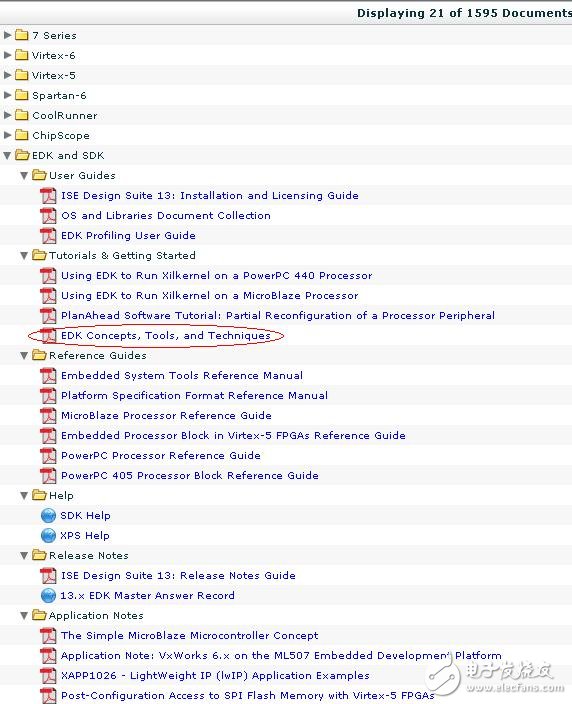Collapse the EDK and SDK folder arrow
The width and height of the screenshot is (572, 704).
pyautogui.click(x=7, y=156)
